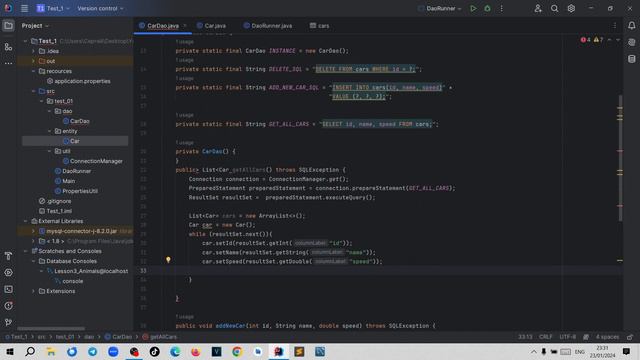This screenshot has width=640, height=360.
Task: Open the Git tool window icon
Action: 8,322
